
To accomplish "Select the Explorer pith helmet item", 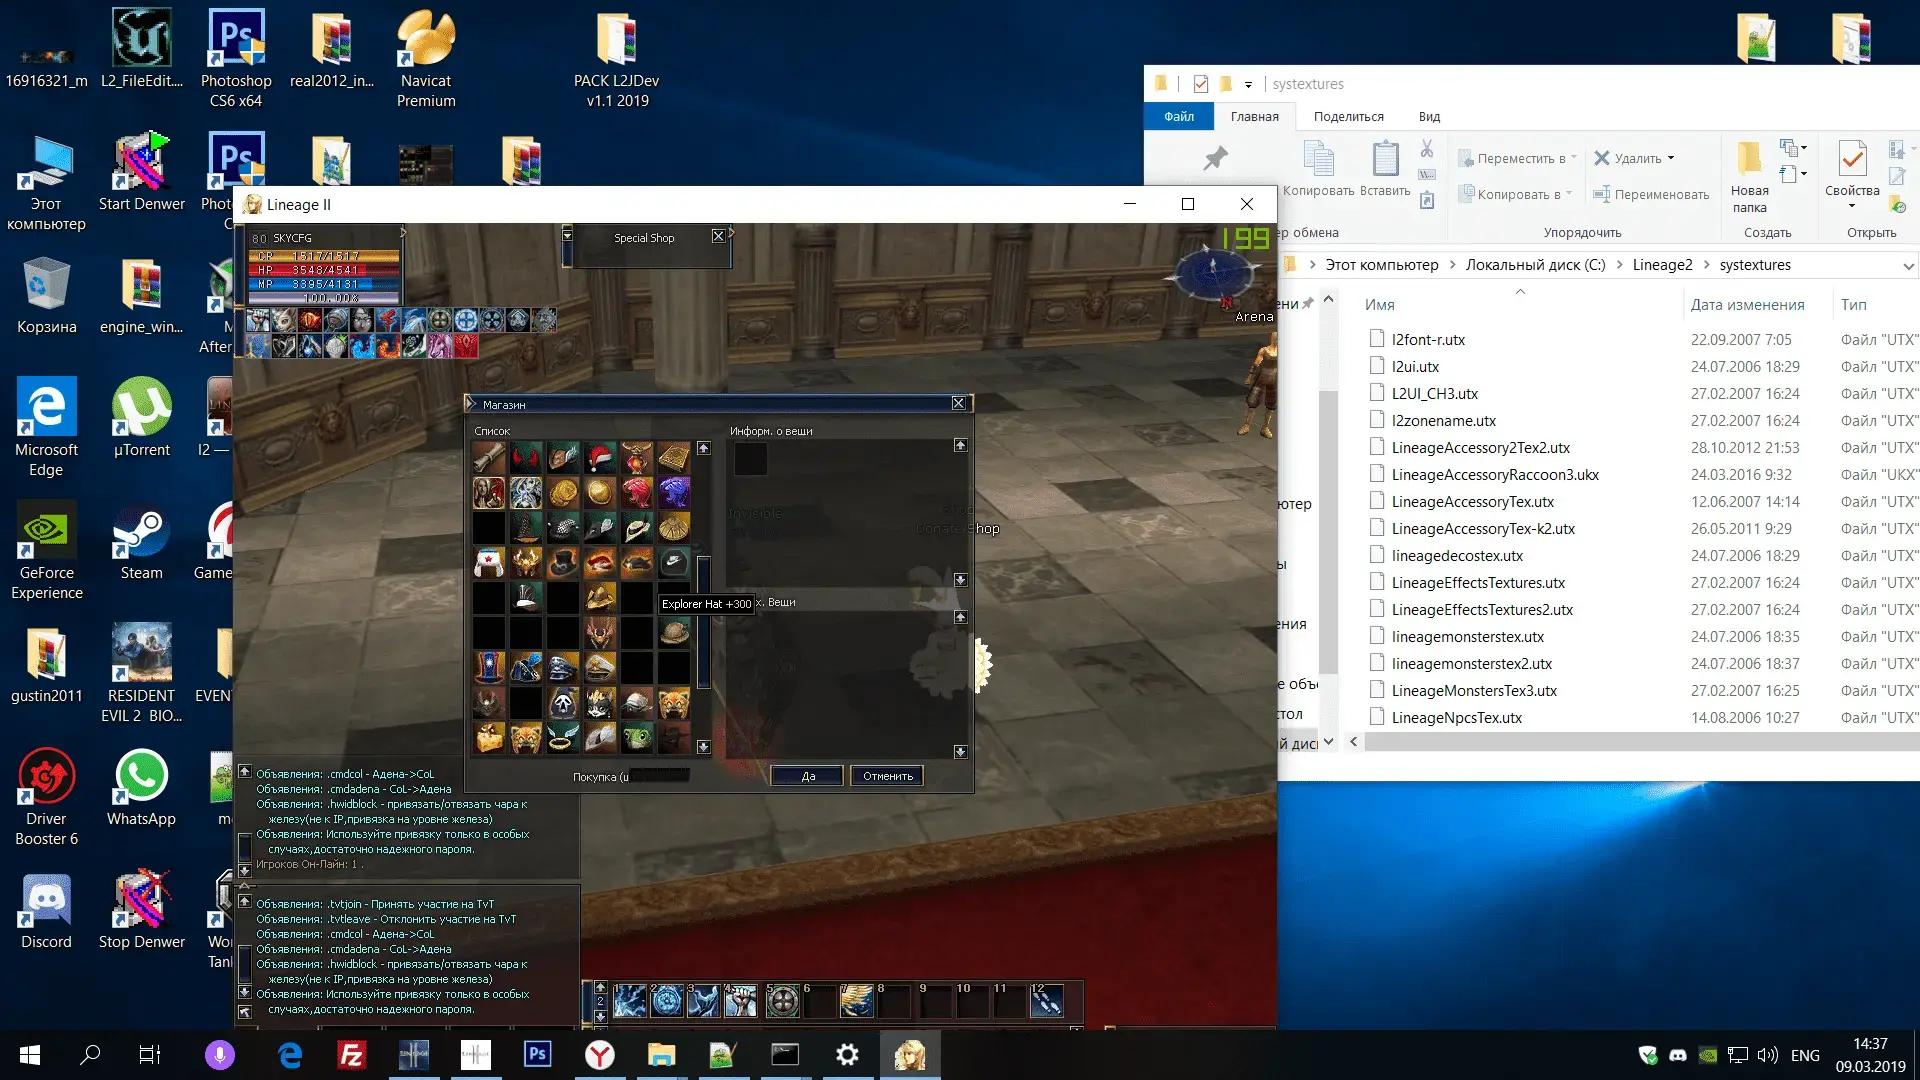I will [x=674, y=632].
